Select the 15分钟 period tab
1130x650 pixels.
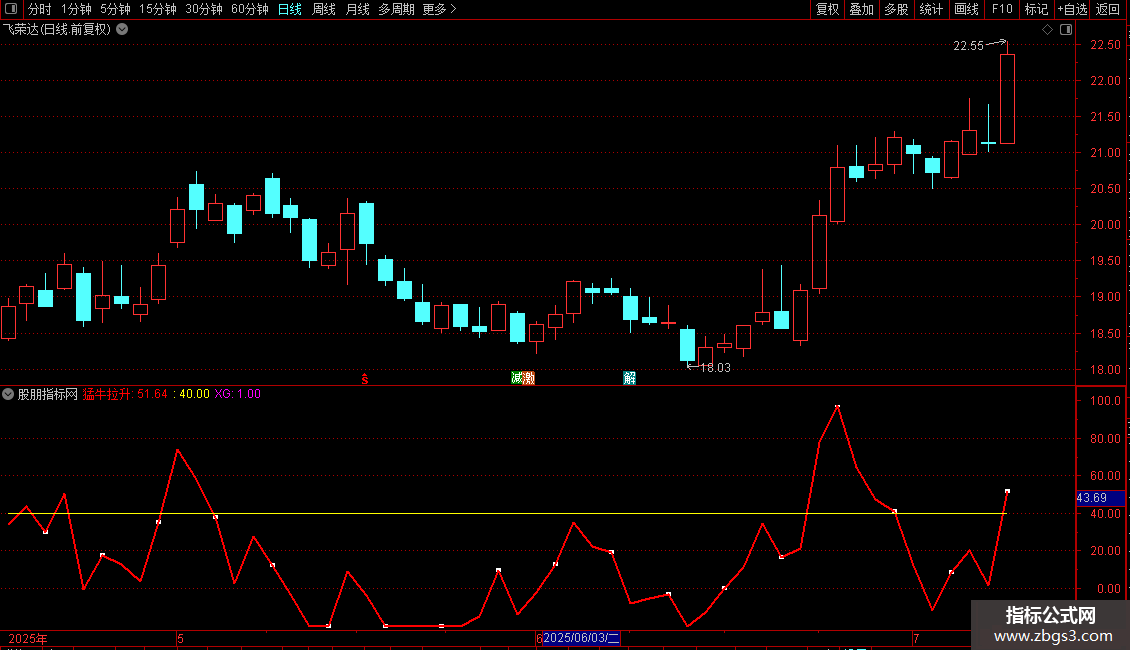tap(157, 9)
